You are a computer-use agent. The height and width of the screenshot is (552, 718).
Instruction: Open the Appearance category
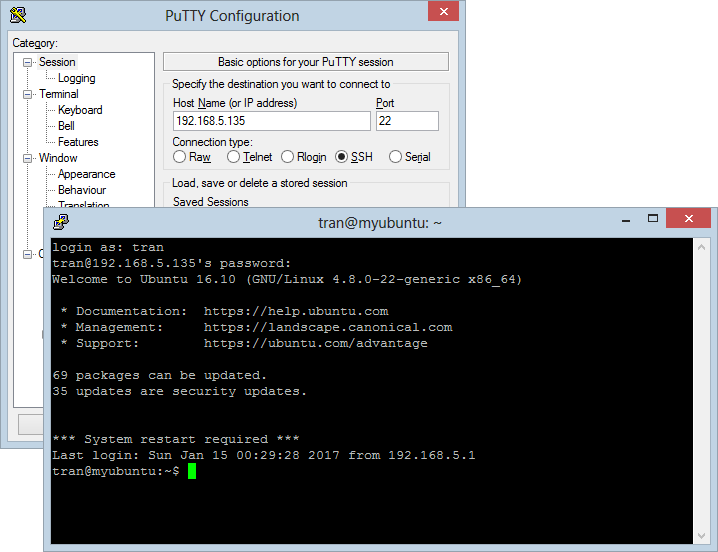(87, 174)
